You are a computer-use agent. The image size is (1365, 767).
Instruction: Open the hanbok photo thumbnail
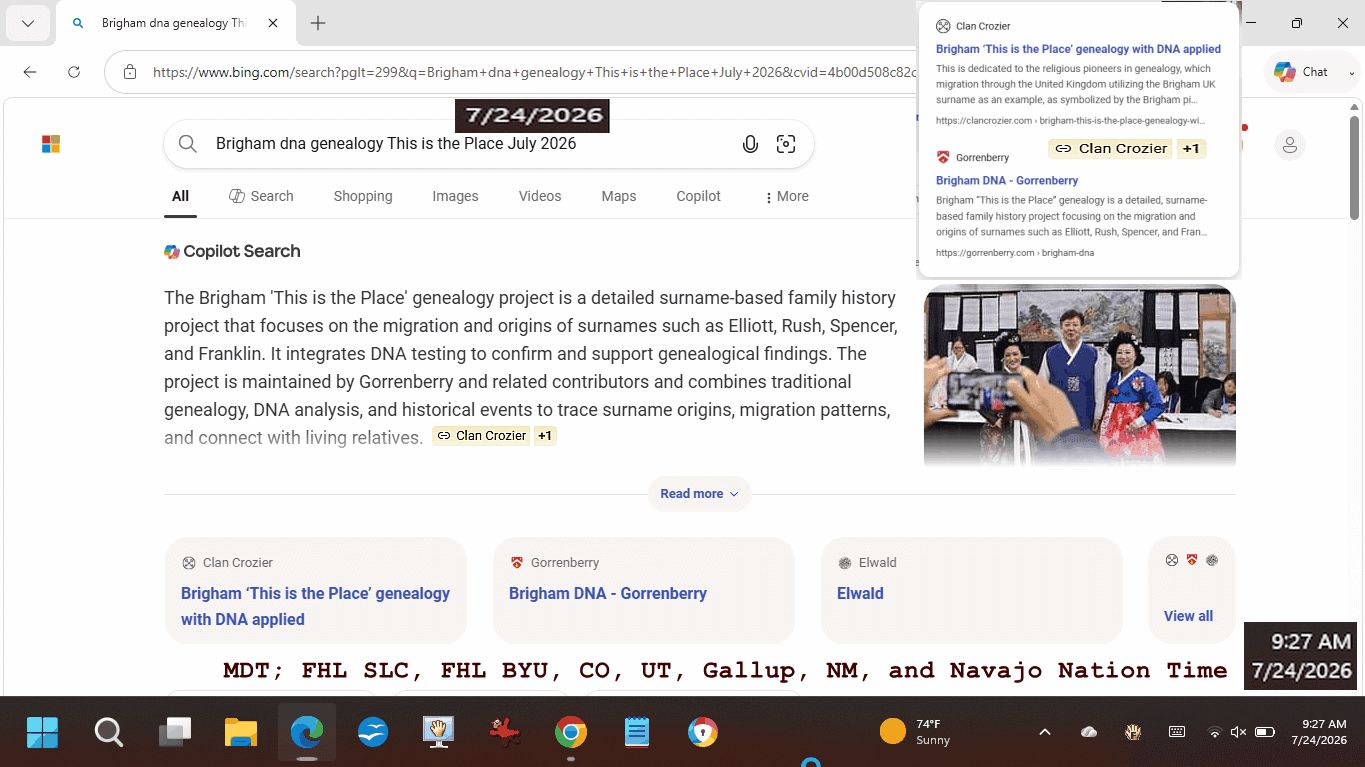point(1080,375)
